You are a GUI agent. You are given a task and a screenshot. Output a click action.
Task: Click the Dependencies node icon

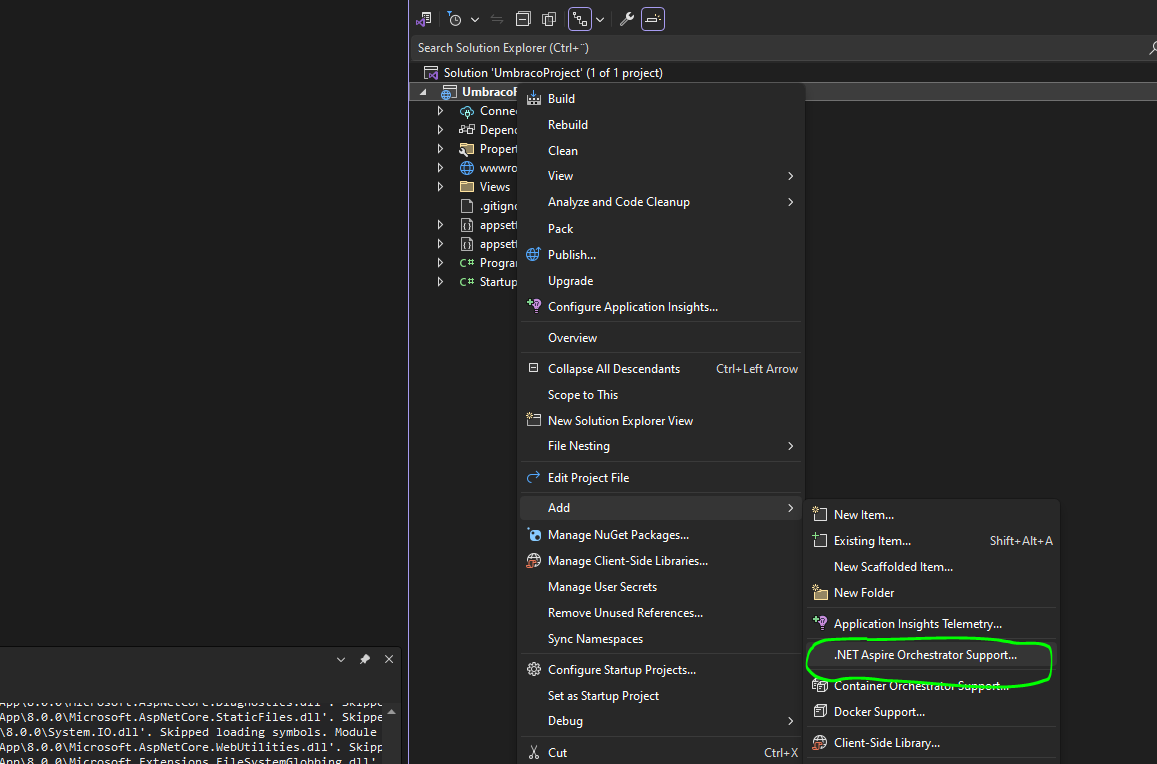[x=466, y=130]
